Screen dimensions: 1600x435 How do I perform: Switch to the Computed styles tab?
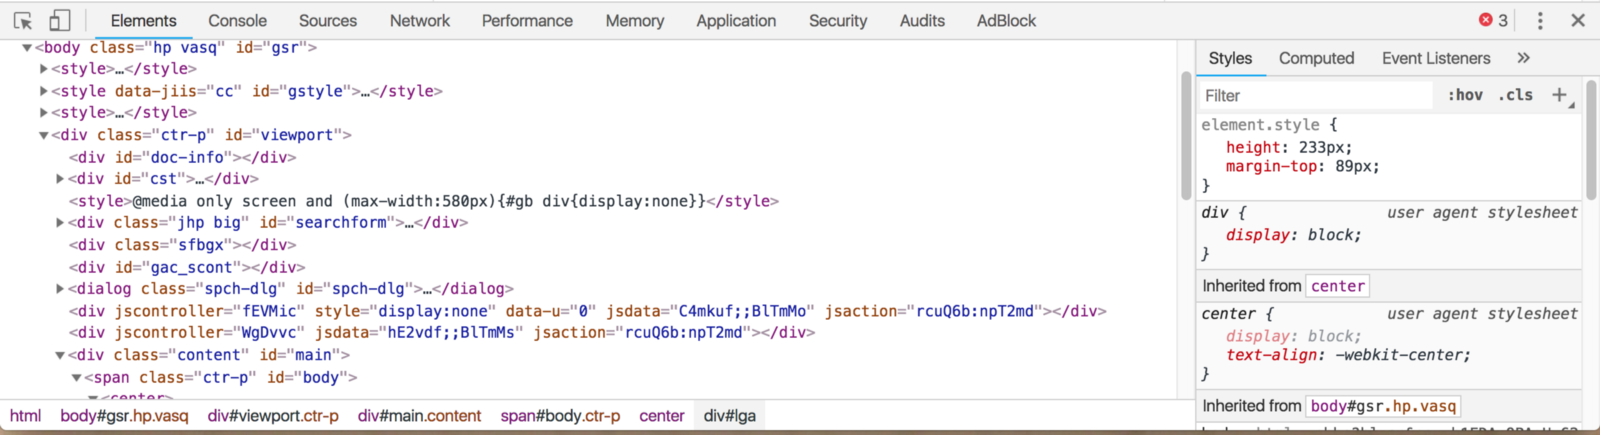(x=1316, y=58)
